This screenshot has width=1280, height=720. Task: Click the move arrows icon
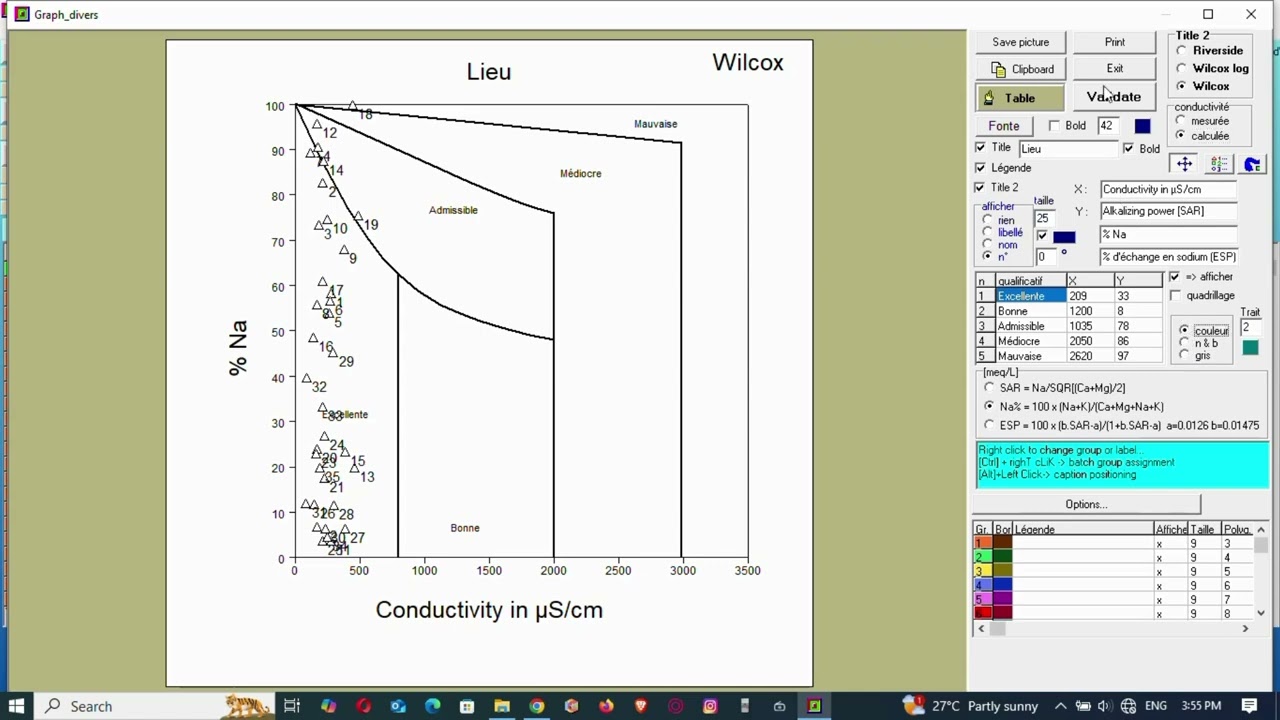pos(1184,165)
